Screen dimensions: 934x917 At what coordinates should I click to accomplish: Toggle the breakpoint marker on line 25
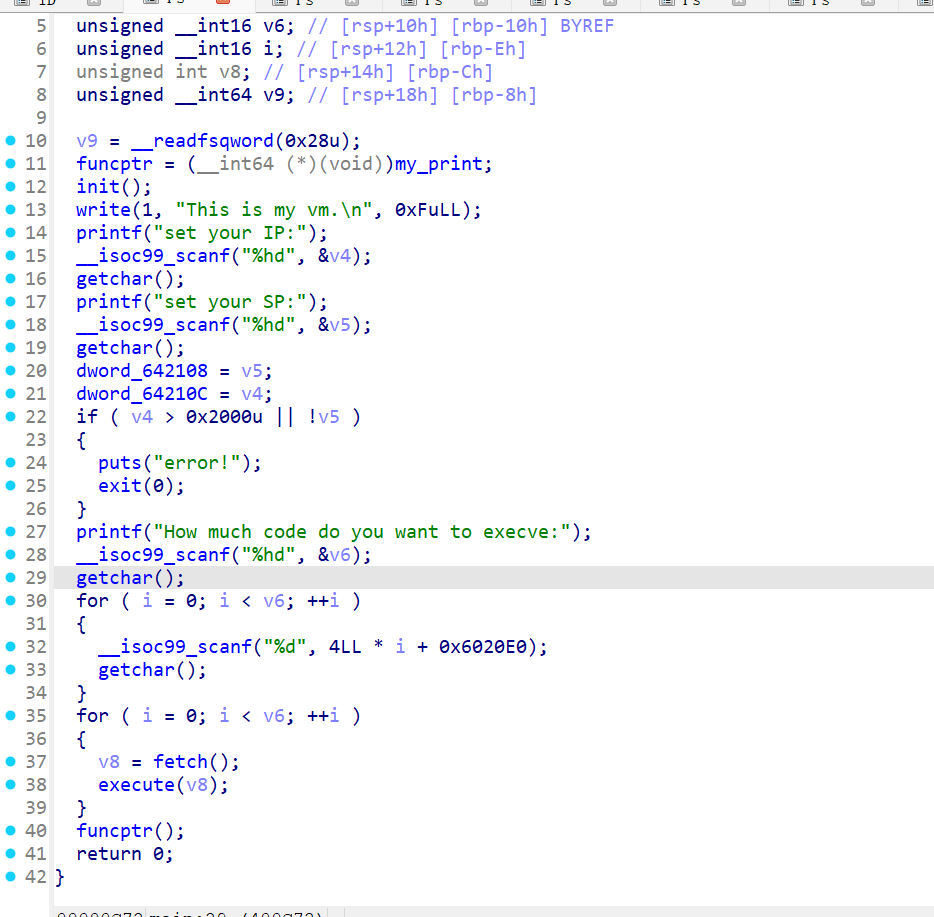[x=10, y=486]
